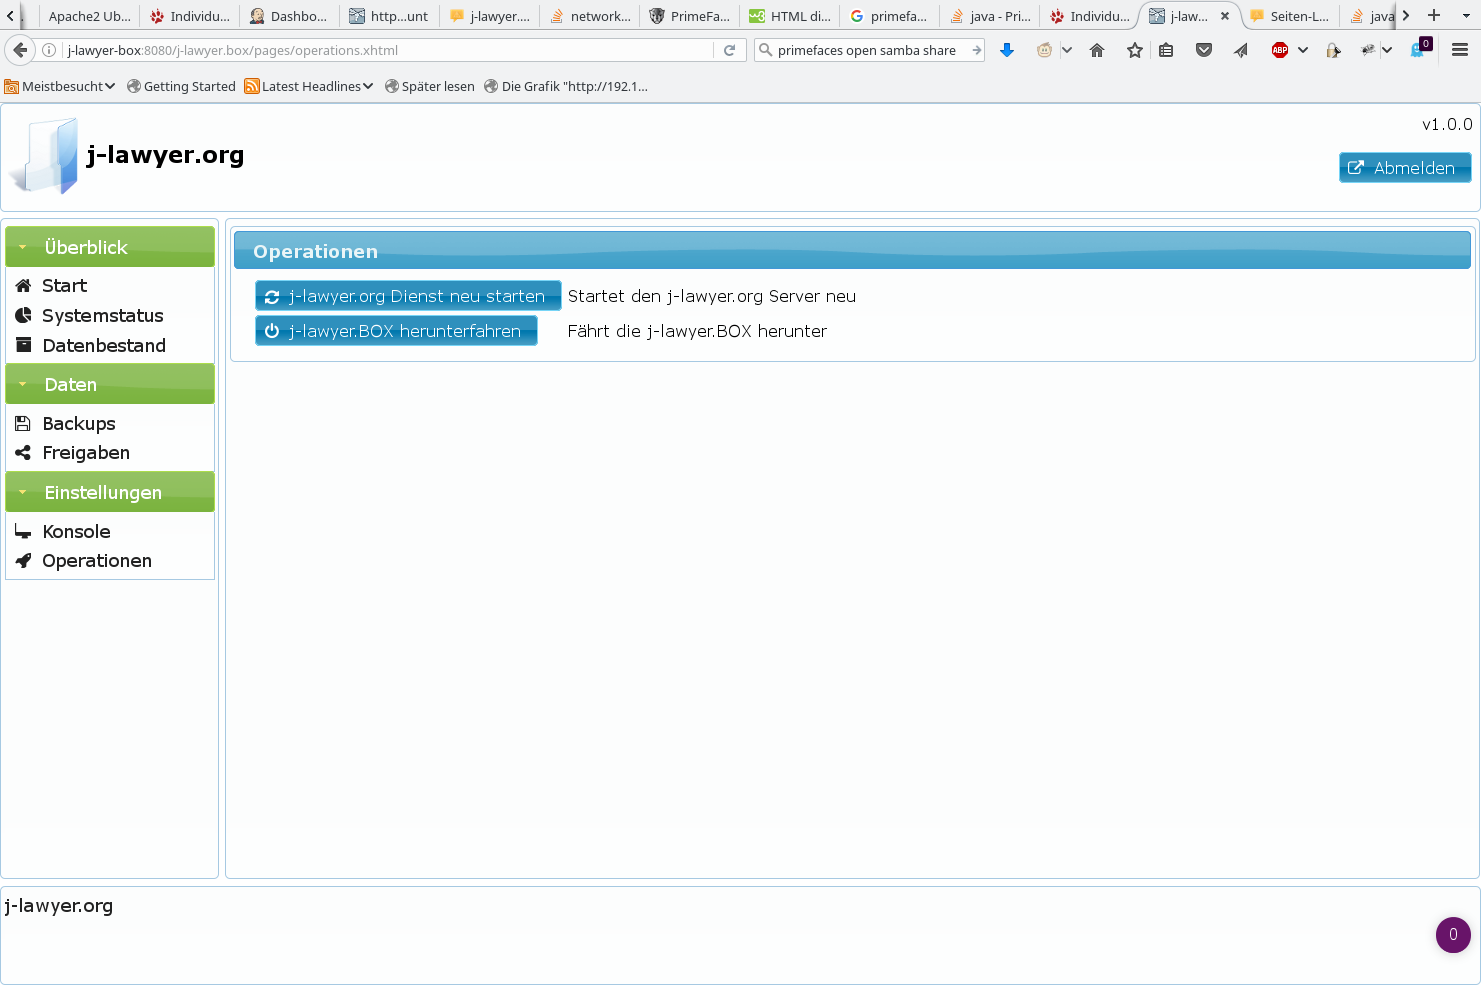
Task: Open the Adblock Plus dropdown arrow
Action: point(1303,50)
